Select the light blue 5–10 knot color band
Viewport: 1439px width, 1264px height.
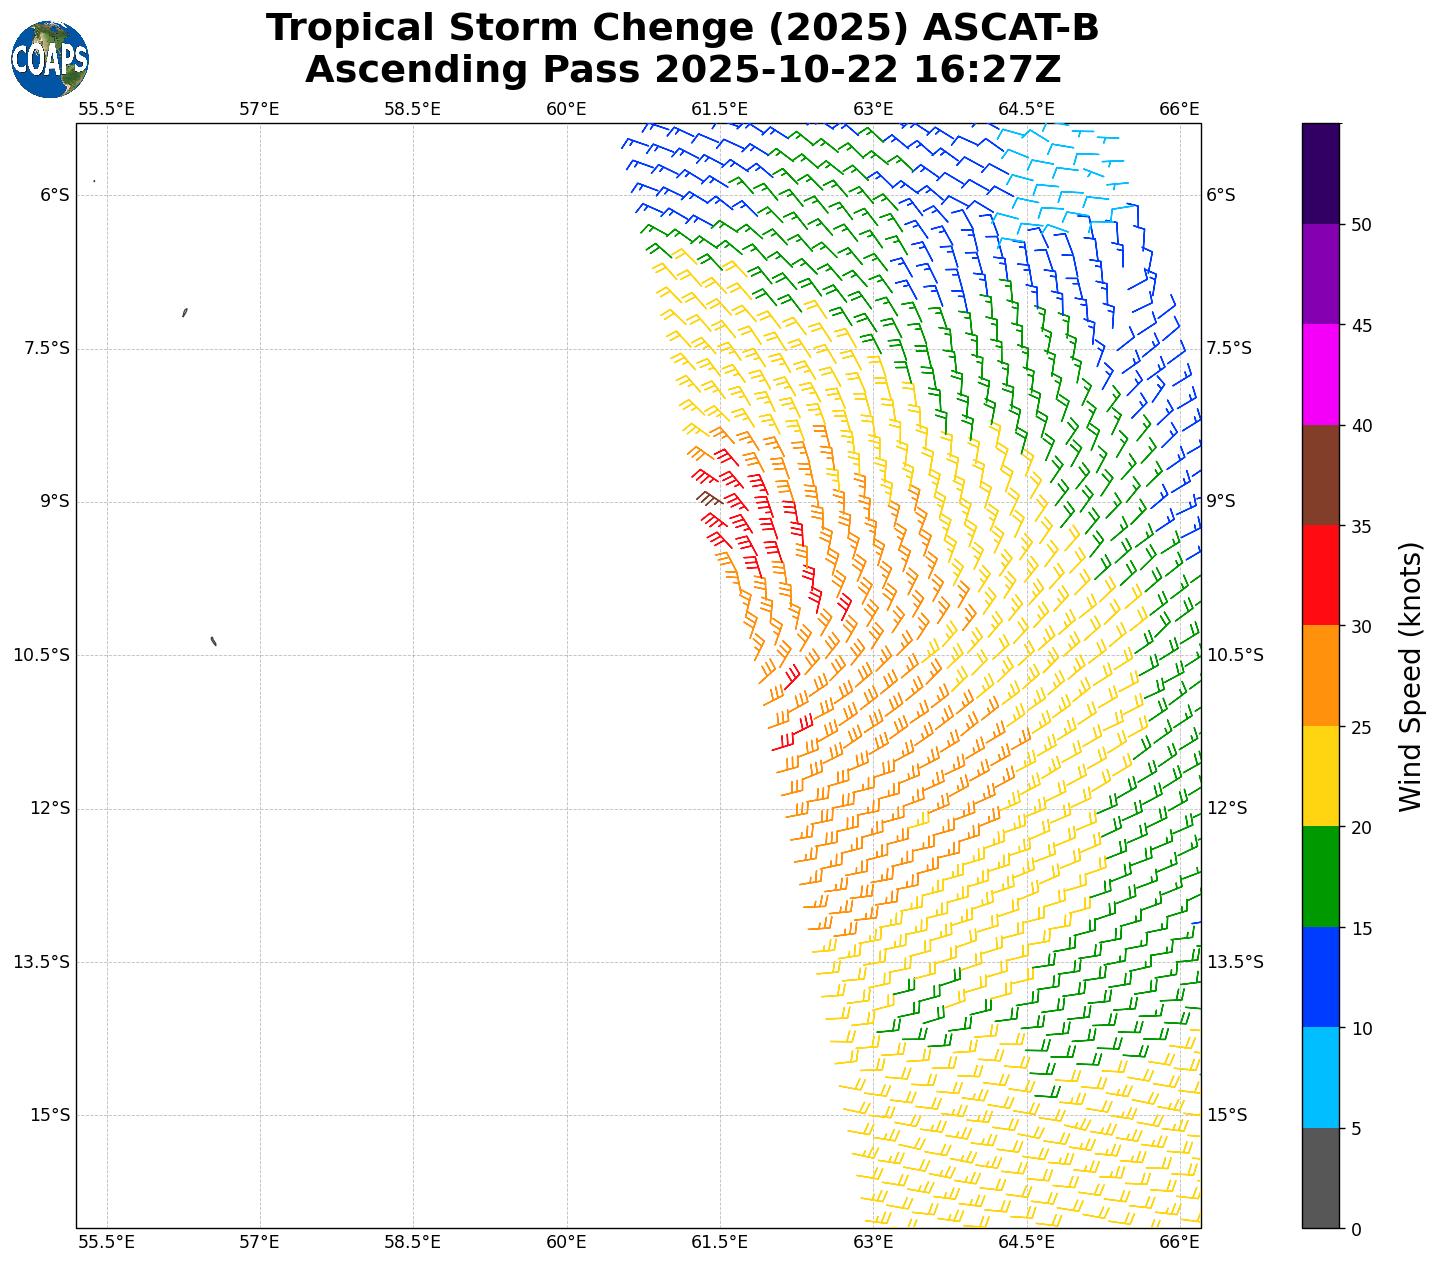(1320, 1077)
